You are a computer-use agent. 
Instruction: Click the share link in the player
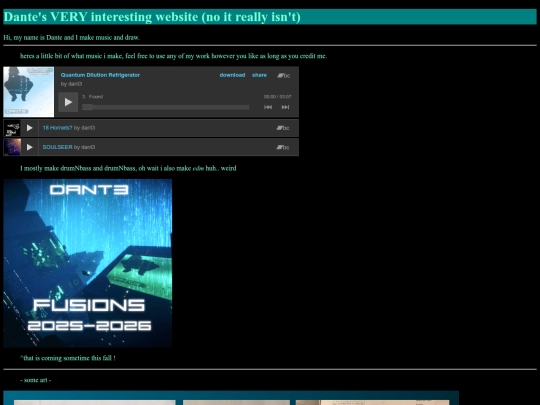[259, 75]
